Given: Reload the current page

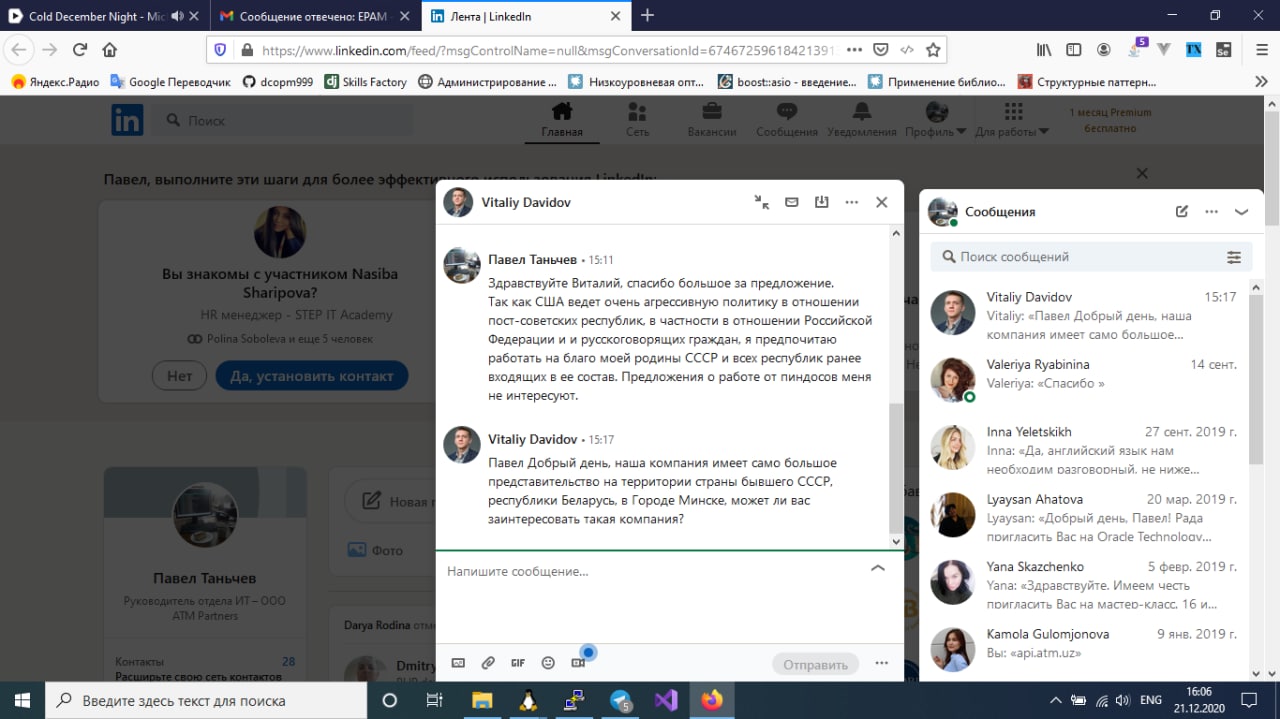Looking at the screenshot, I should point(80,50).
